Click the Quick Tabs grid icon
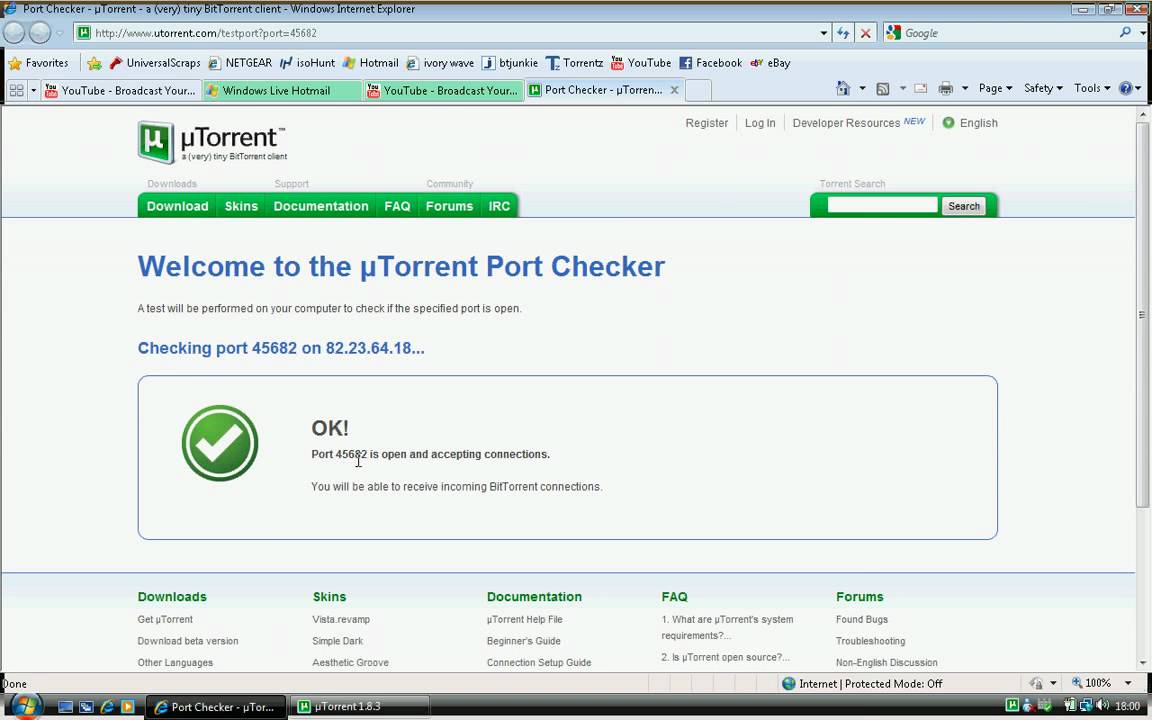 [x=16, y=90]
